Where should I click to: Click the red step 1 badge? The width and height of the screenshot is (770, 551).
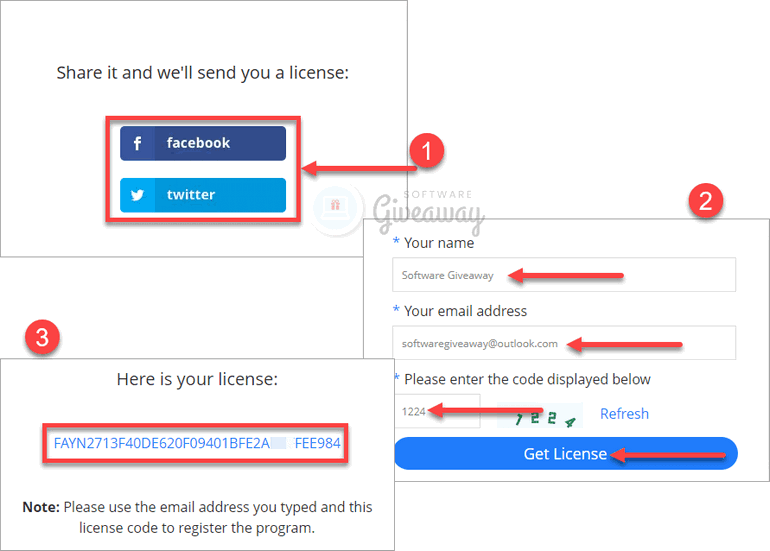(x=427, y=150)
